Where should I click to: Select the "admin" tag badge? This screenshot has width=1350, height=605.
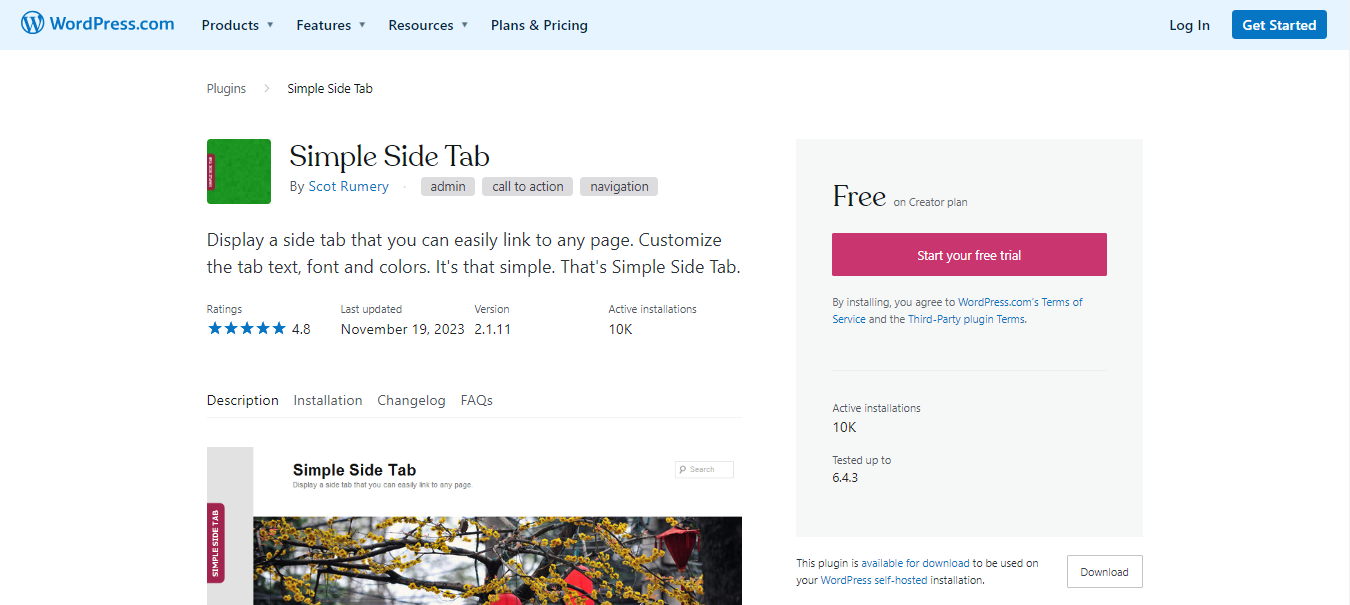point(447,186)
